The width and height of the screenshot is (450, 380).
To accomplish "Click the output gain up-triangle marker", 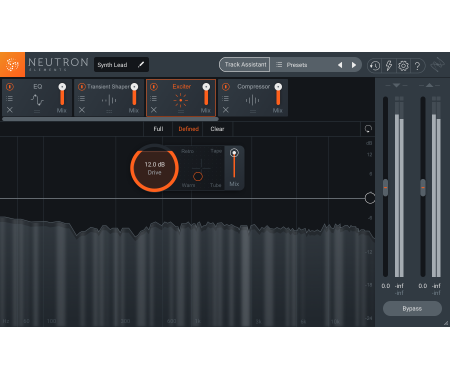I will tap(429, 86).
